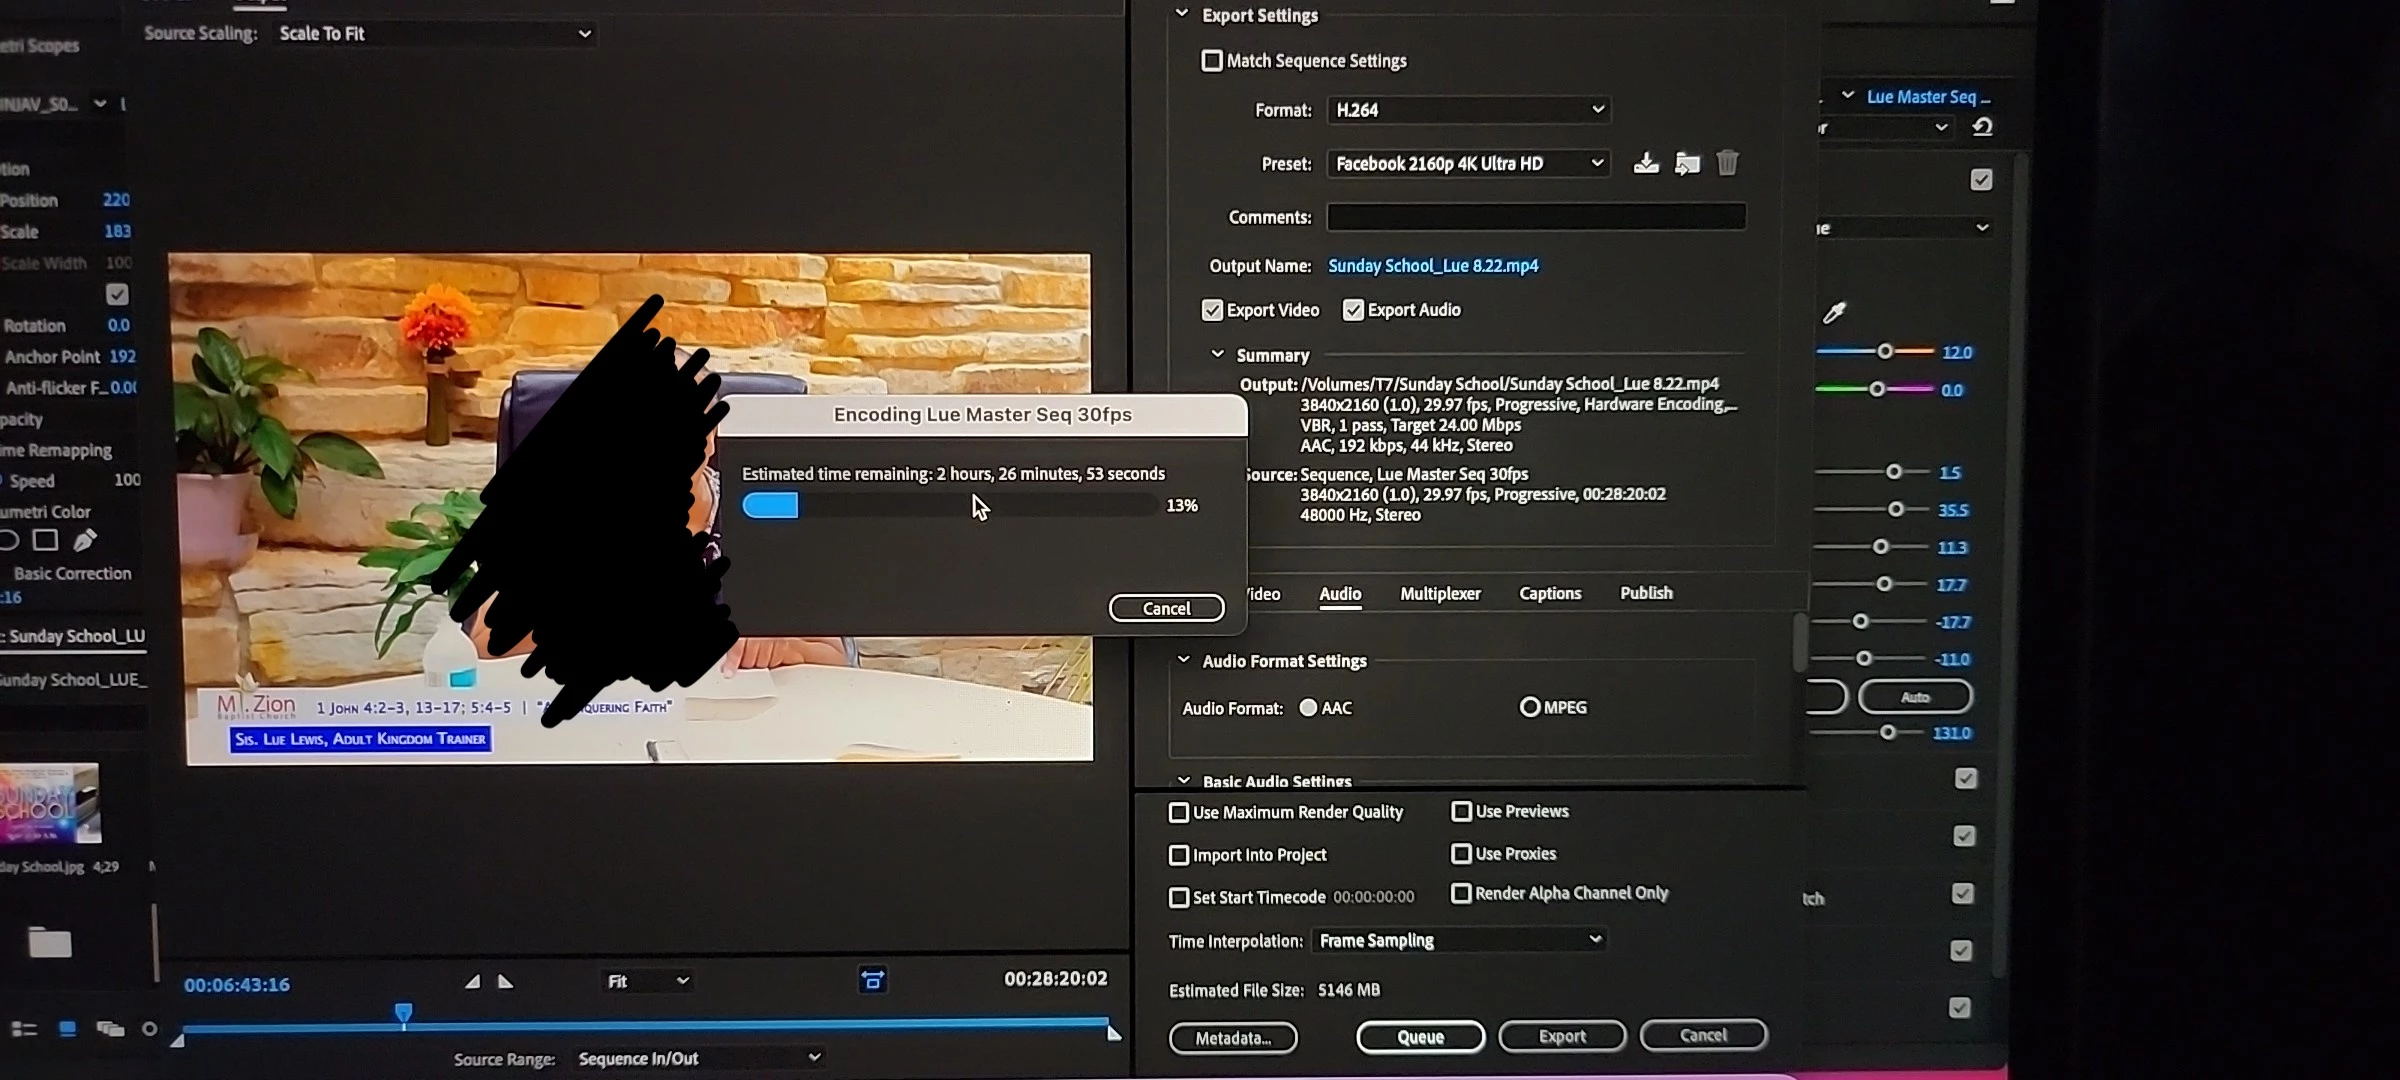
Task: Cancel the encoding progress dialog
Action: (x=1166, y=608)
